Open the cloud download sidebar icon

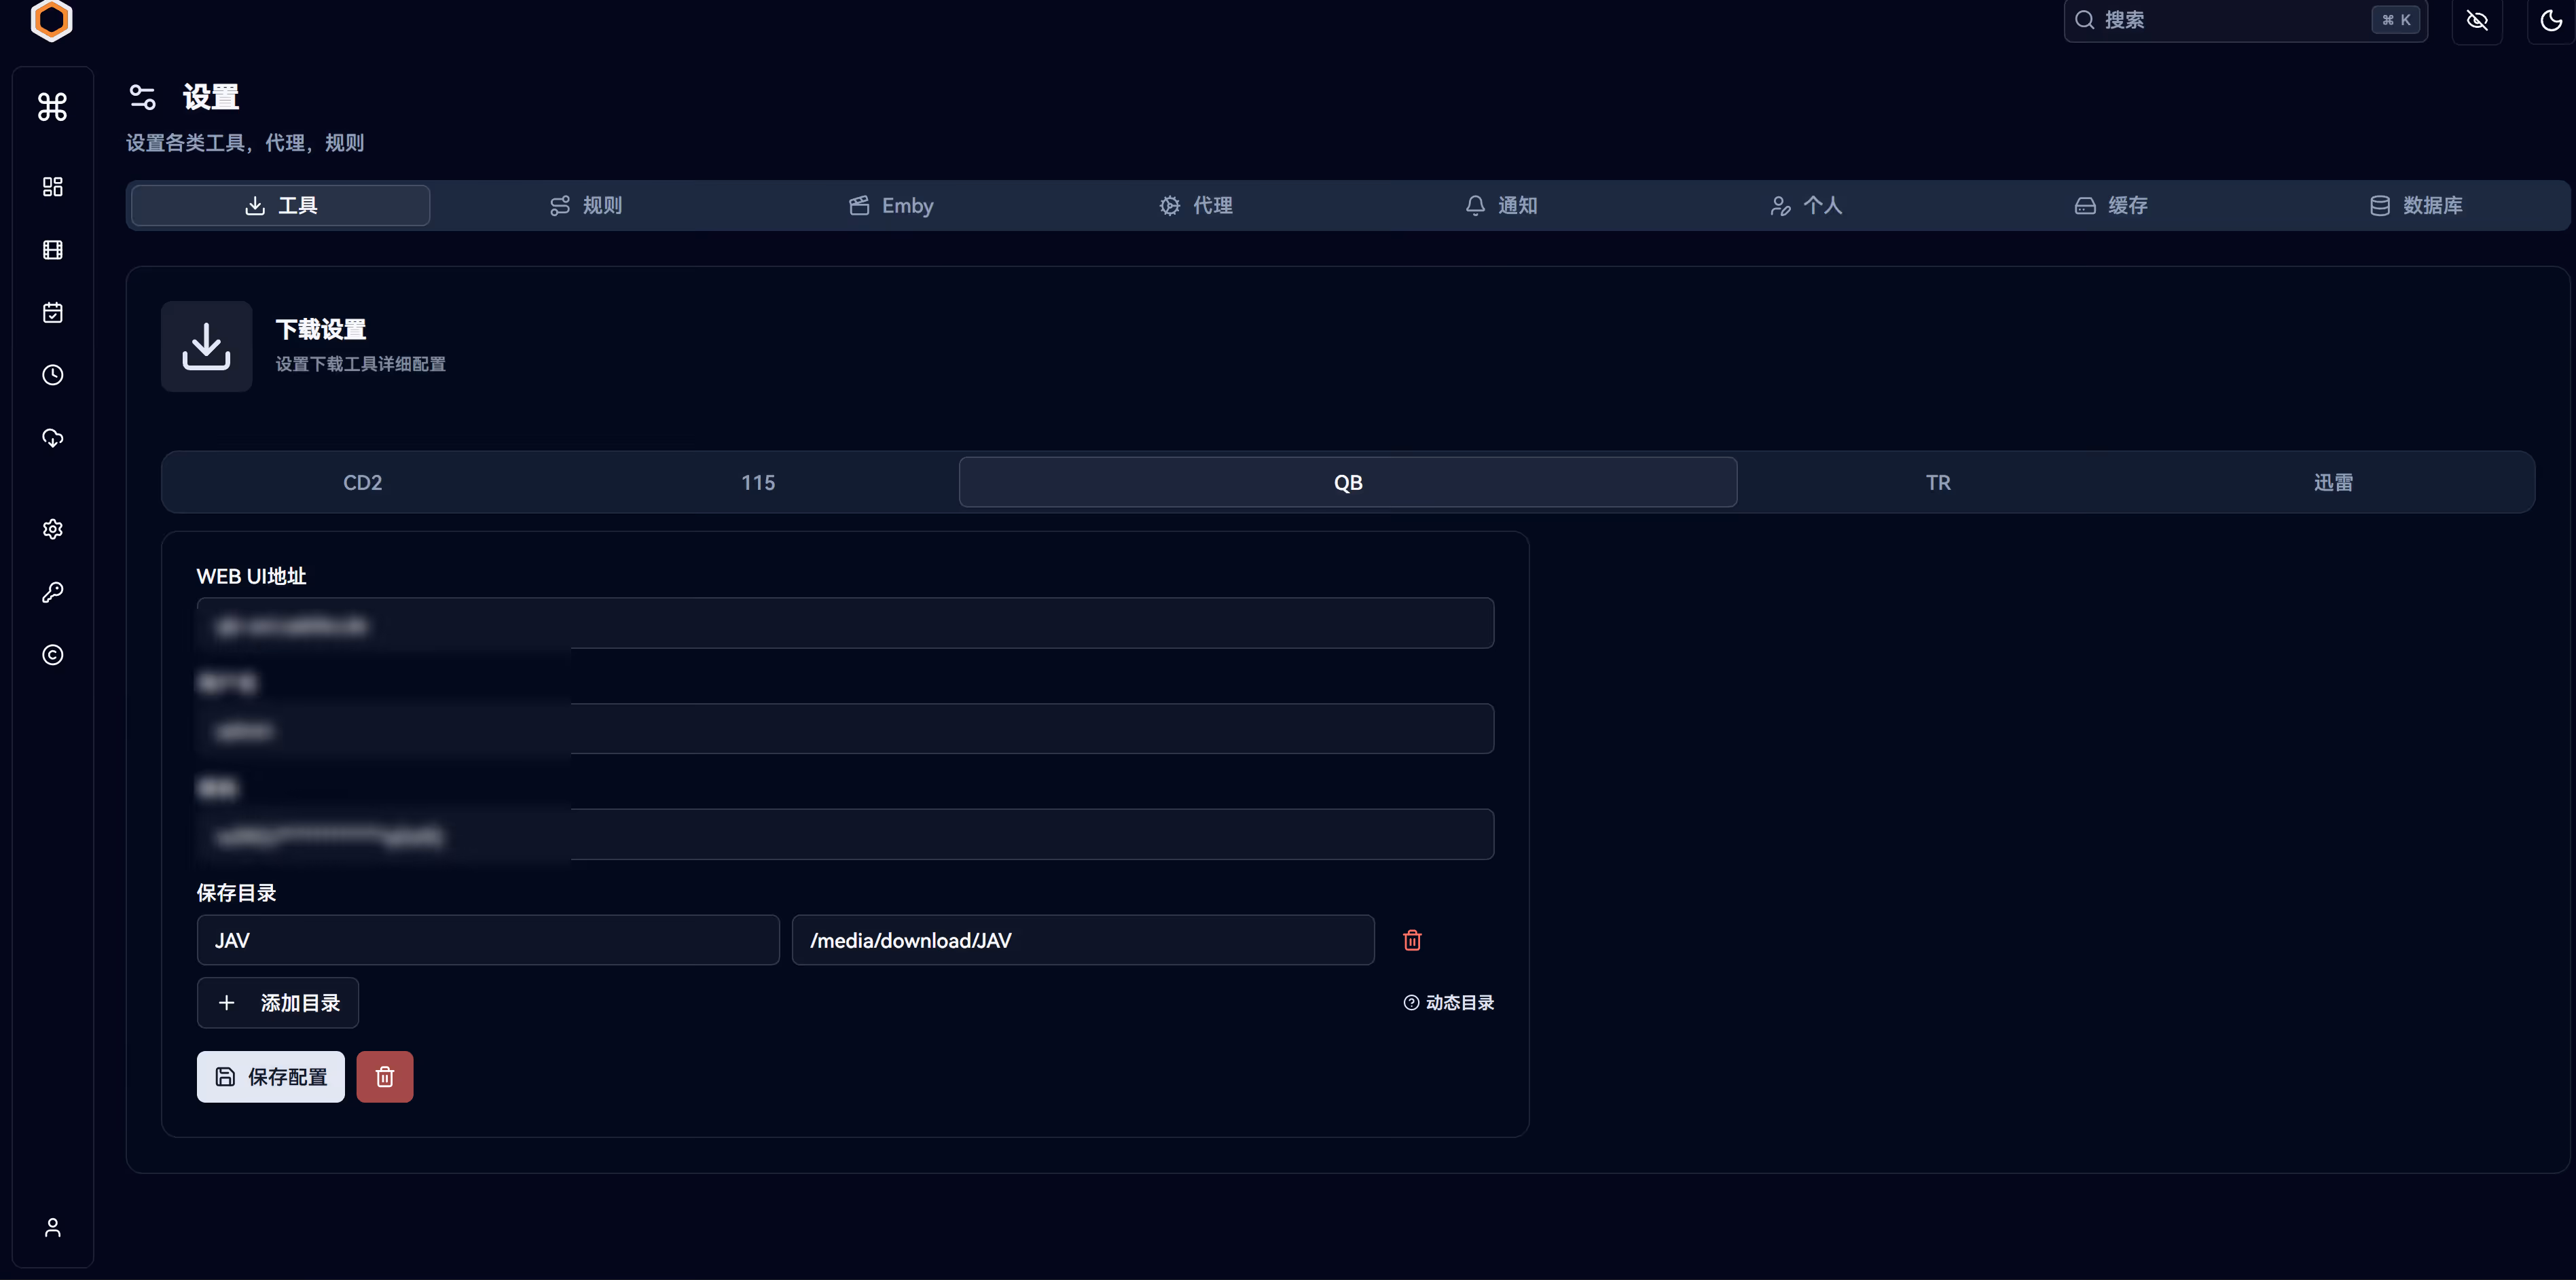(52, 438)
